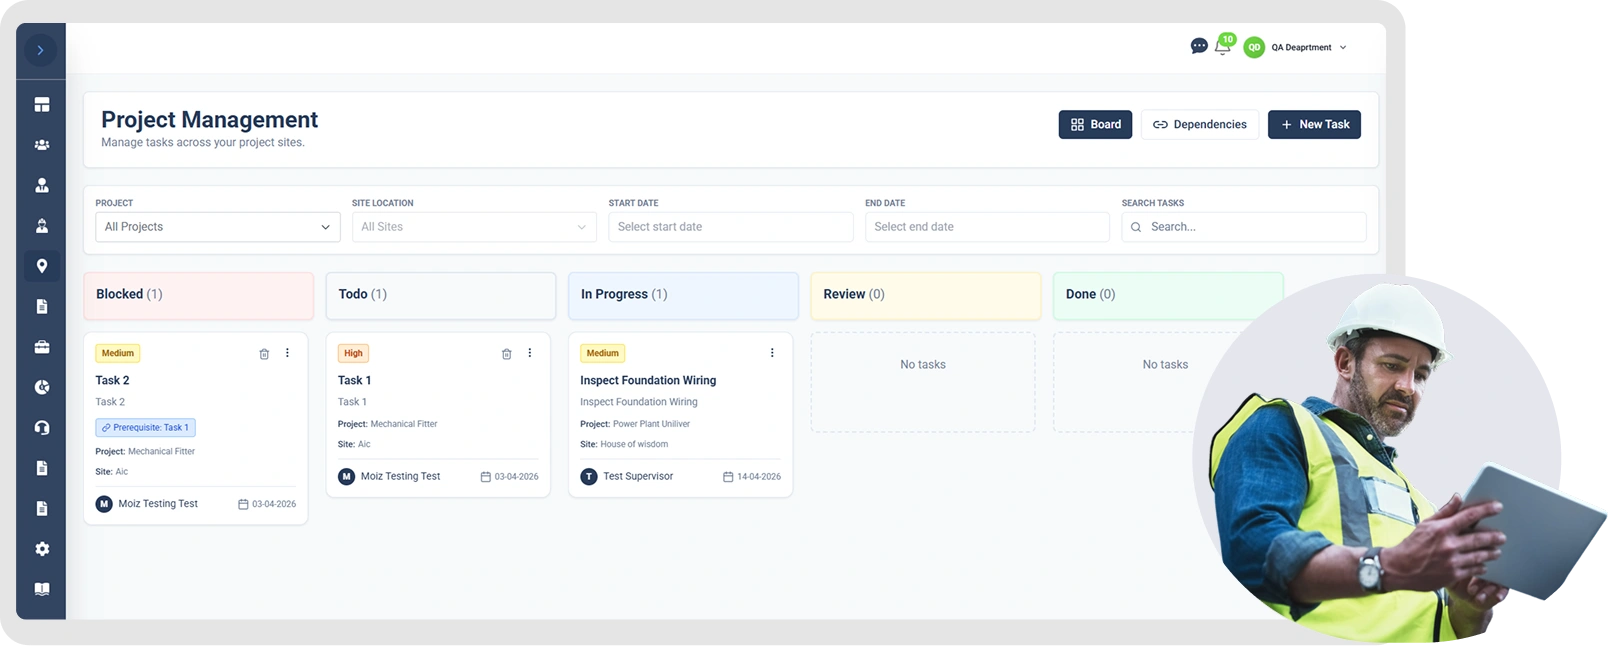Click the Project Management page heading
This screenshot has height=646, width=1622.
(x=210, y=120)
